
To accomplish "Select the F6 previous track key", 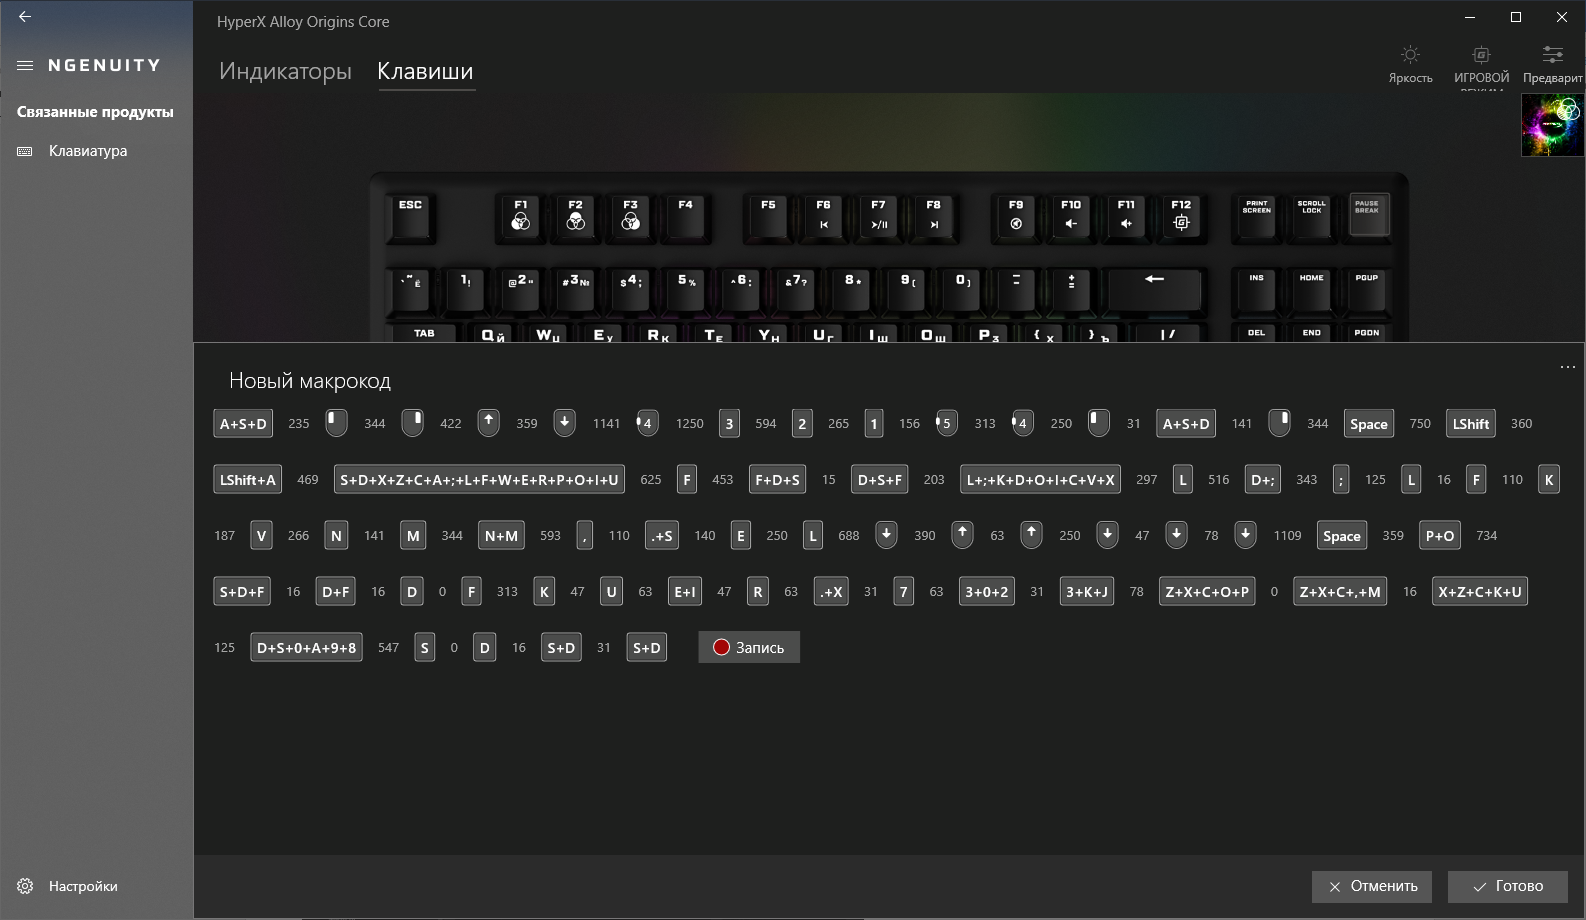I will coord(823,216).
